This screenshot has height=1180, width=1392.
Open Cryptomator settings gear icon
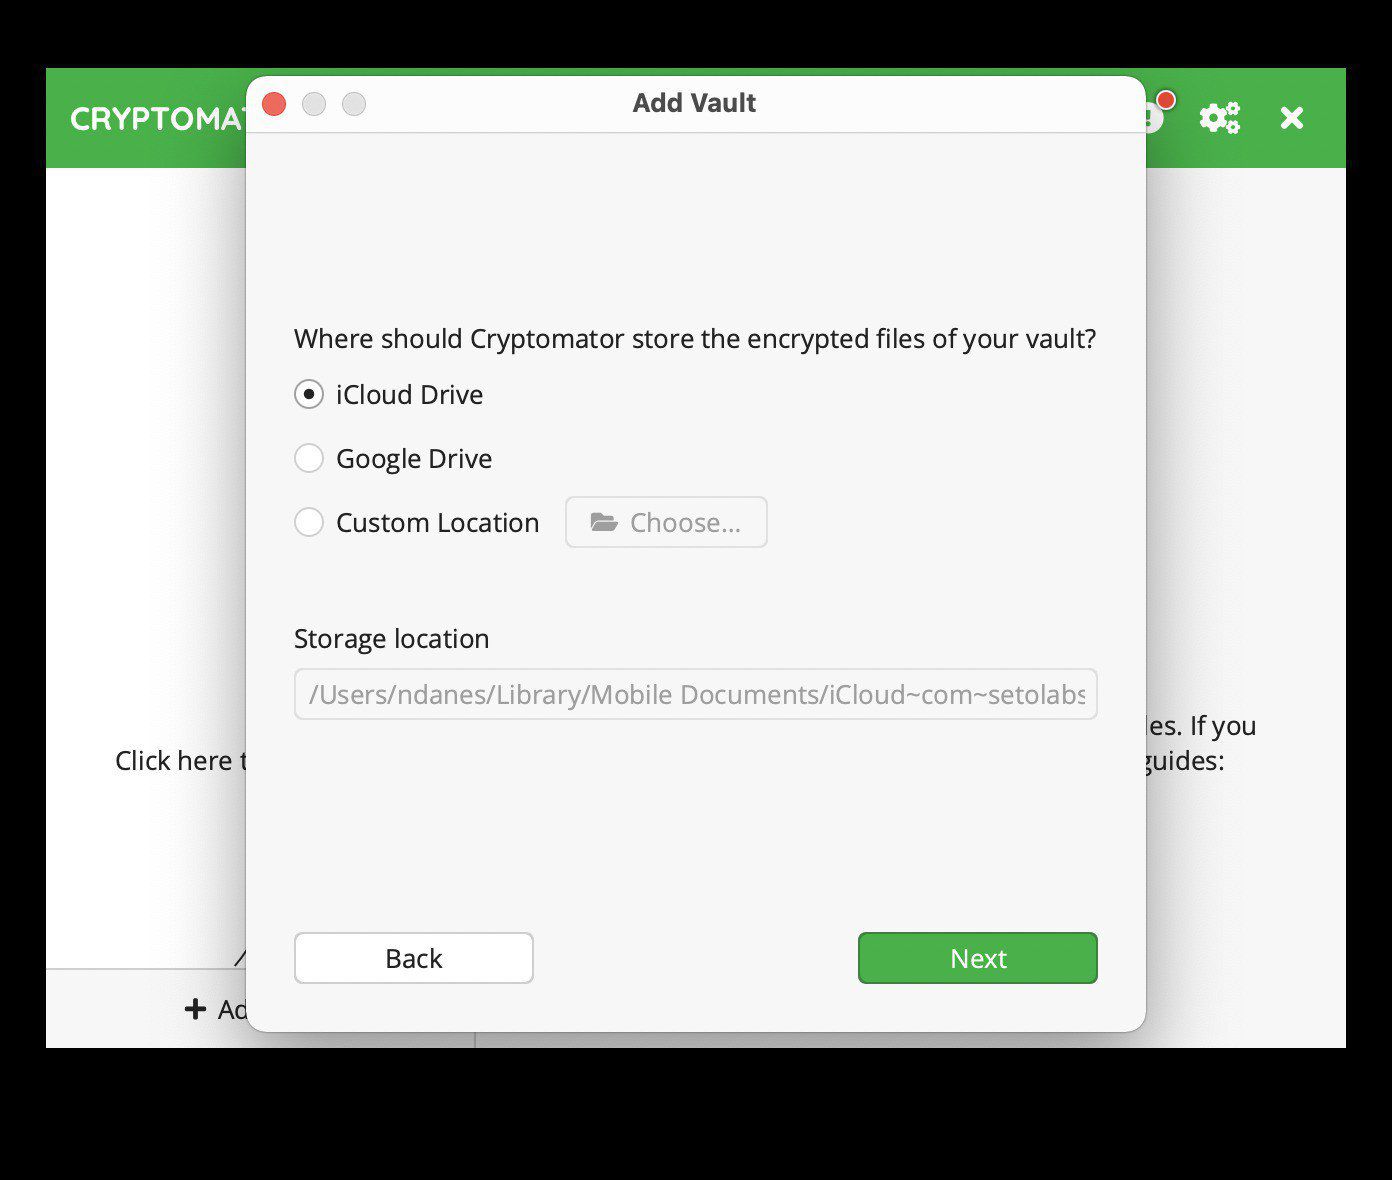point(1220,118)
